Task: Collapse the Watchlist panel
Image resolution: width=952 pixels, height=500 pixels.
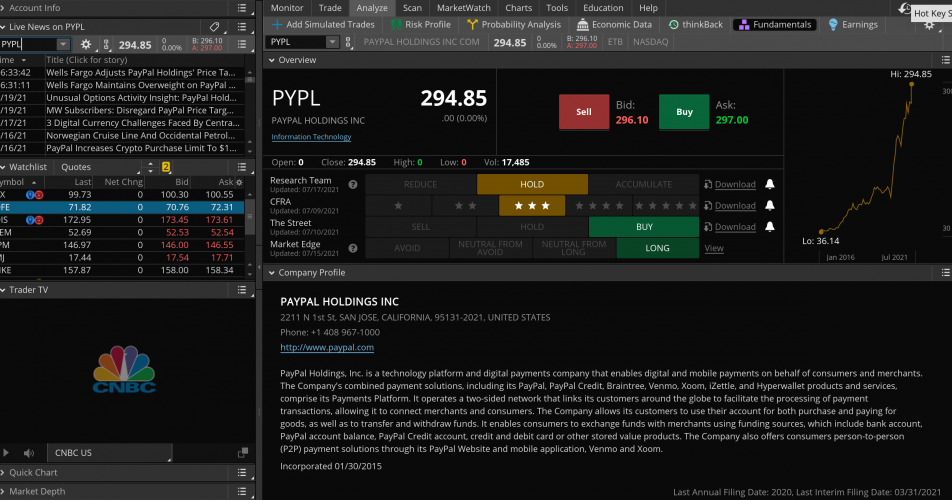Action: (3, 167)
